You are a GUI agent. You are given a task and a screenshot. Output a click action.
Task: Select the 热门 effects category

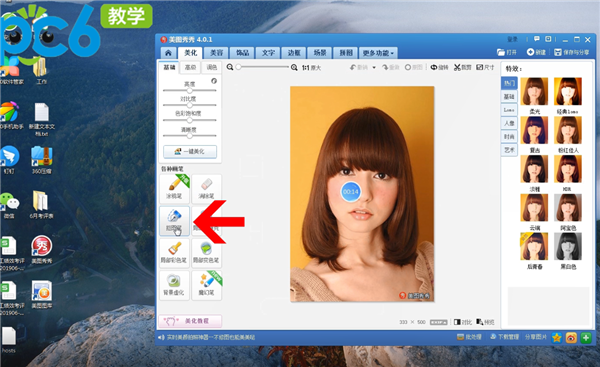509,83
